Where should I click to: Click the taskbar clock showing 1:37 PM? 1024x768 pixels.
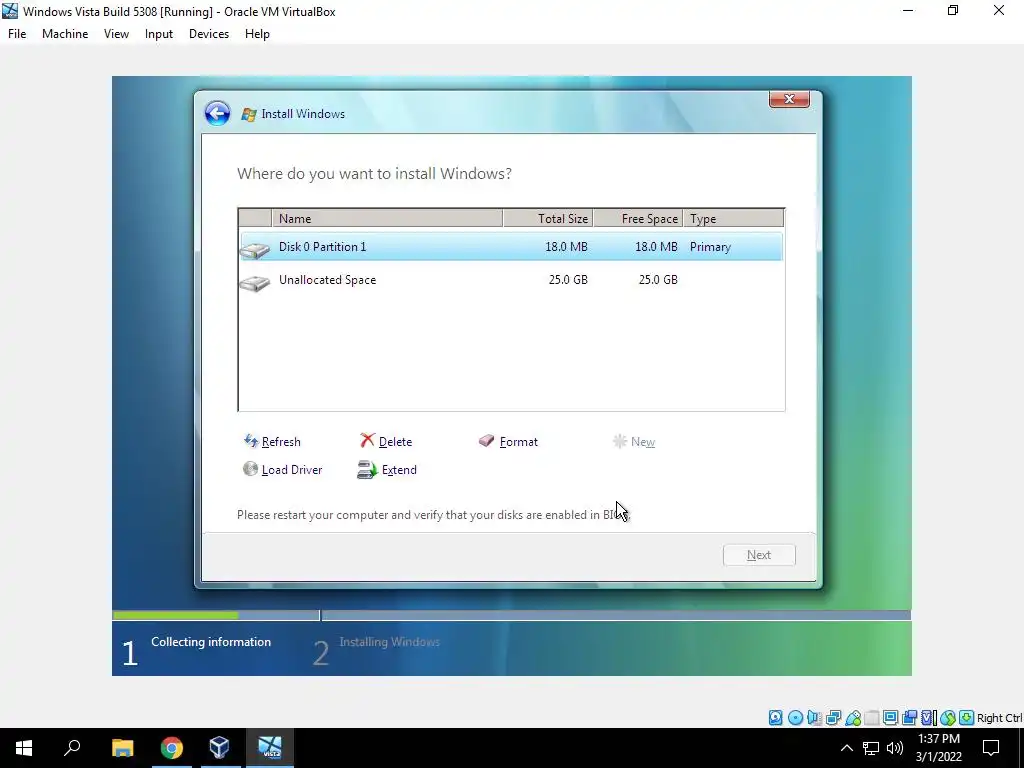pos(938,748)
